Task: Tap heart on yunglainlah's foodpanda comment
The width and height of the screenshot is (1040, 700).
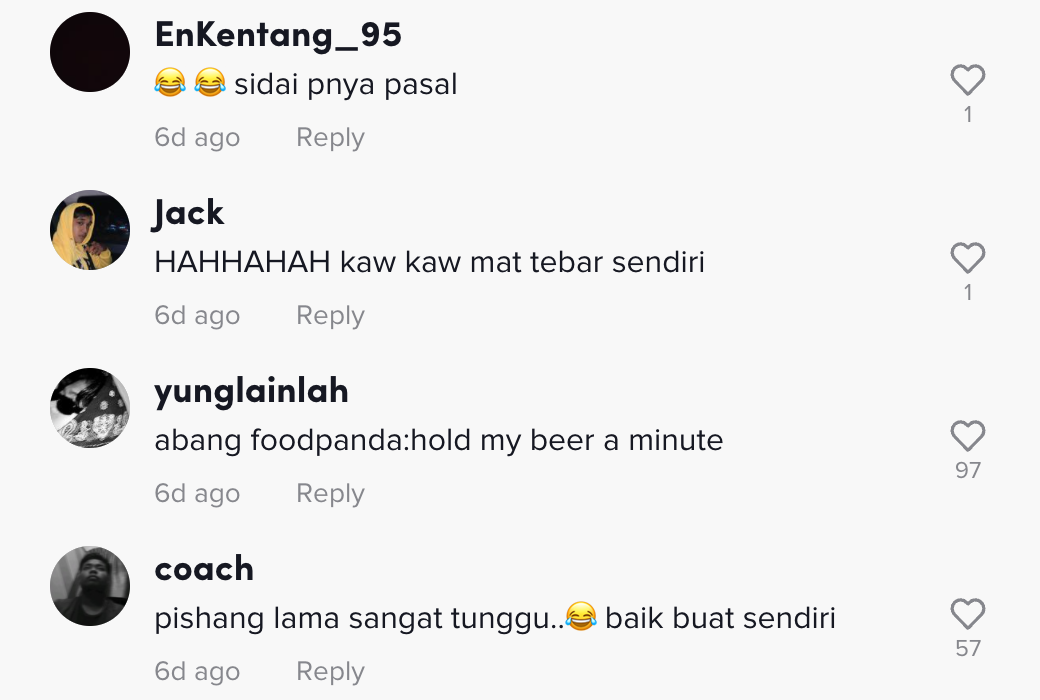Action: pyautogui.click(x=967, y=436)
